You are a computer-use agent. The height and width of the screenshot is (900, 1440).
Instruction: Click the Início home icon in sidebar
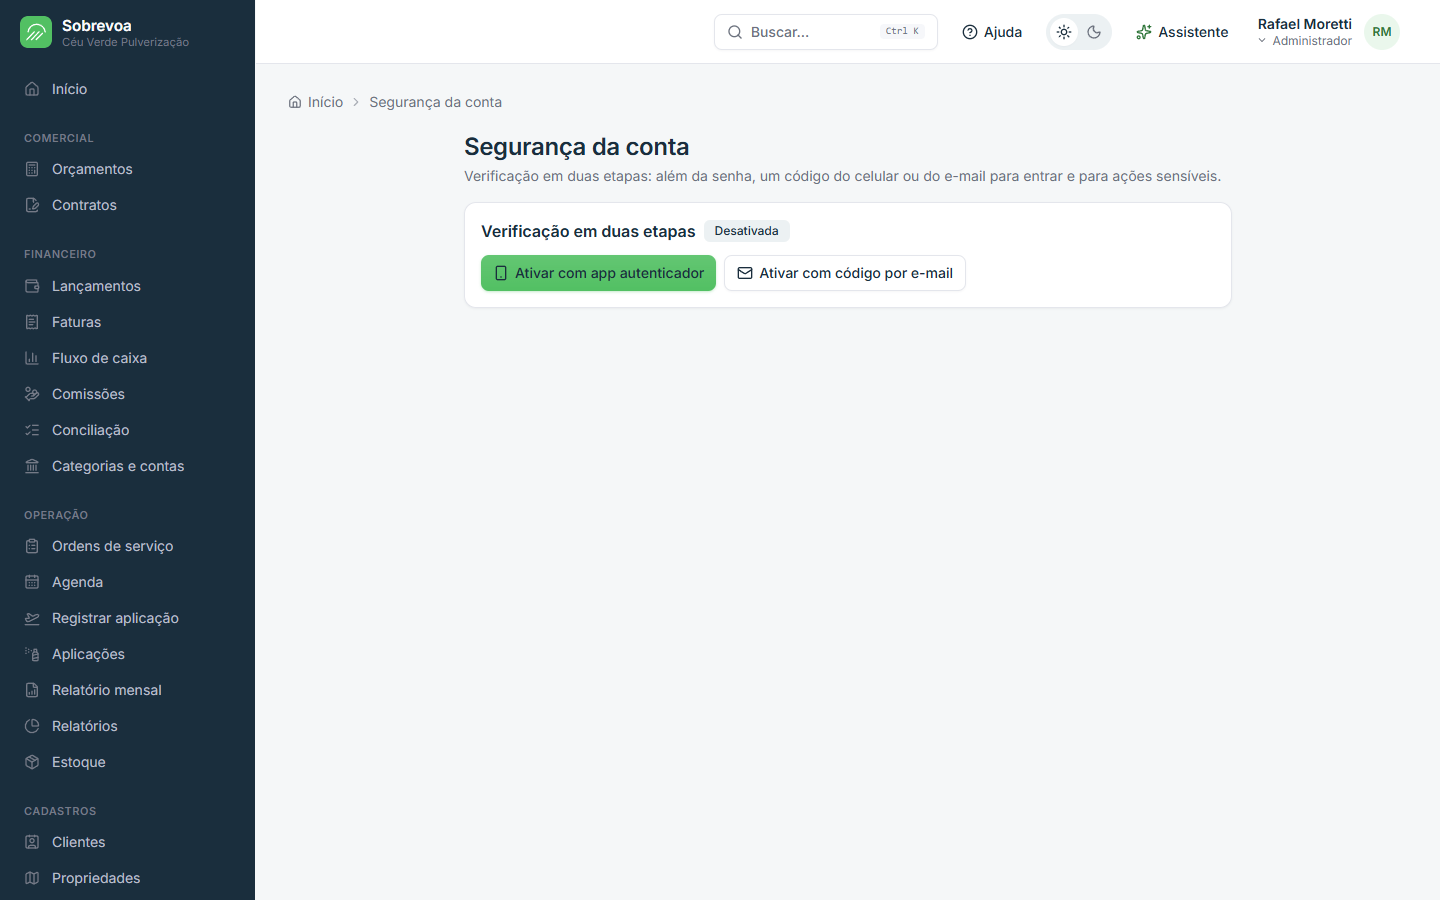coord(32,89)
